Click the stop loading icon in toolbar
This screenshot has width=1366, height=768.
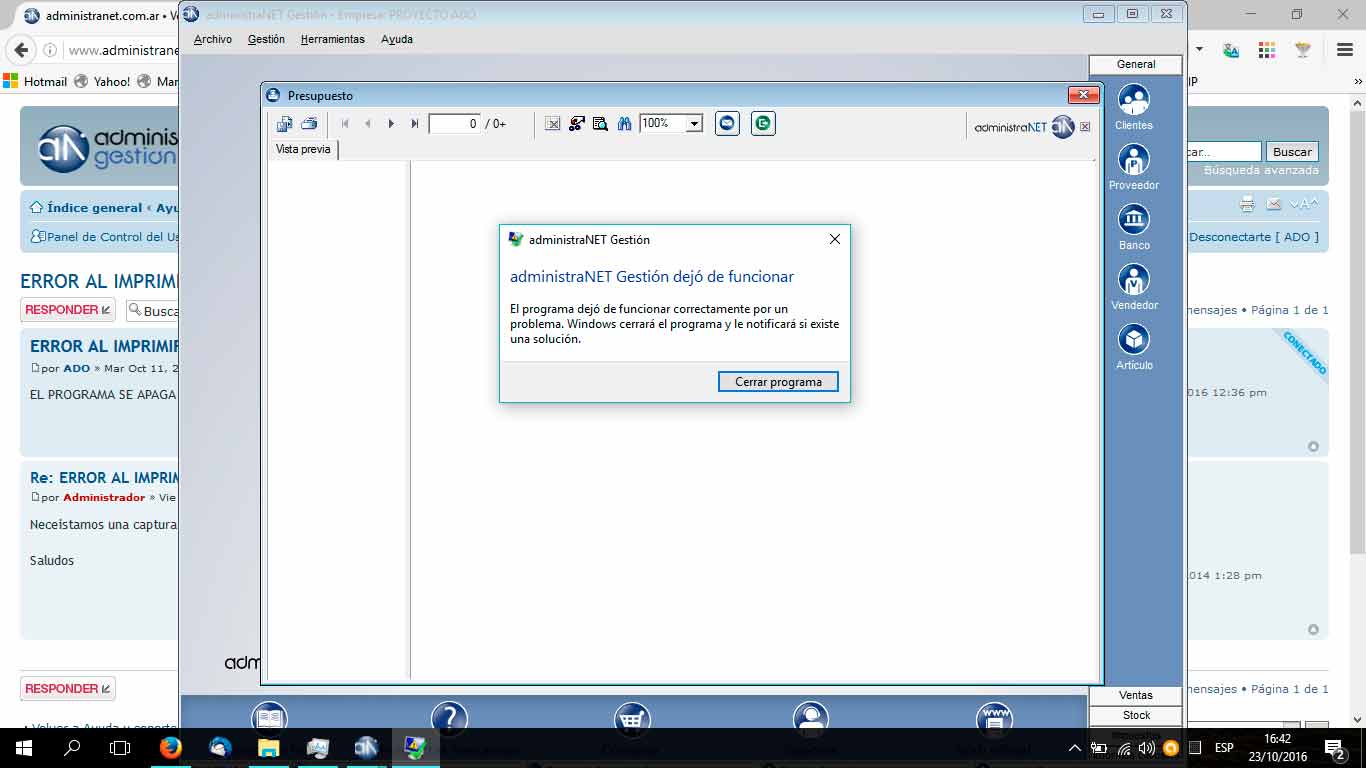[x=553, y=124]
